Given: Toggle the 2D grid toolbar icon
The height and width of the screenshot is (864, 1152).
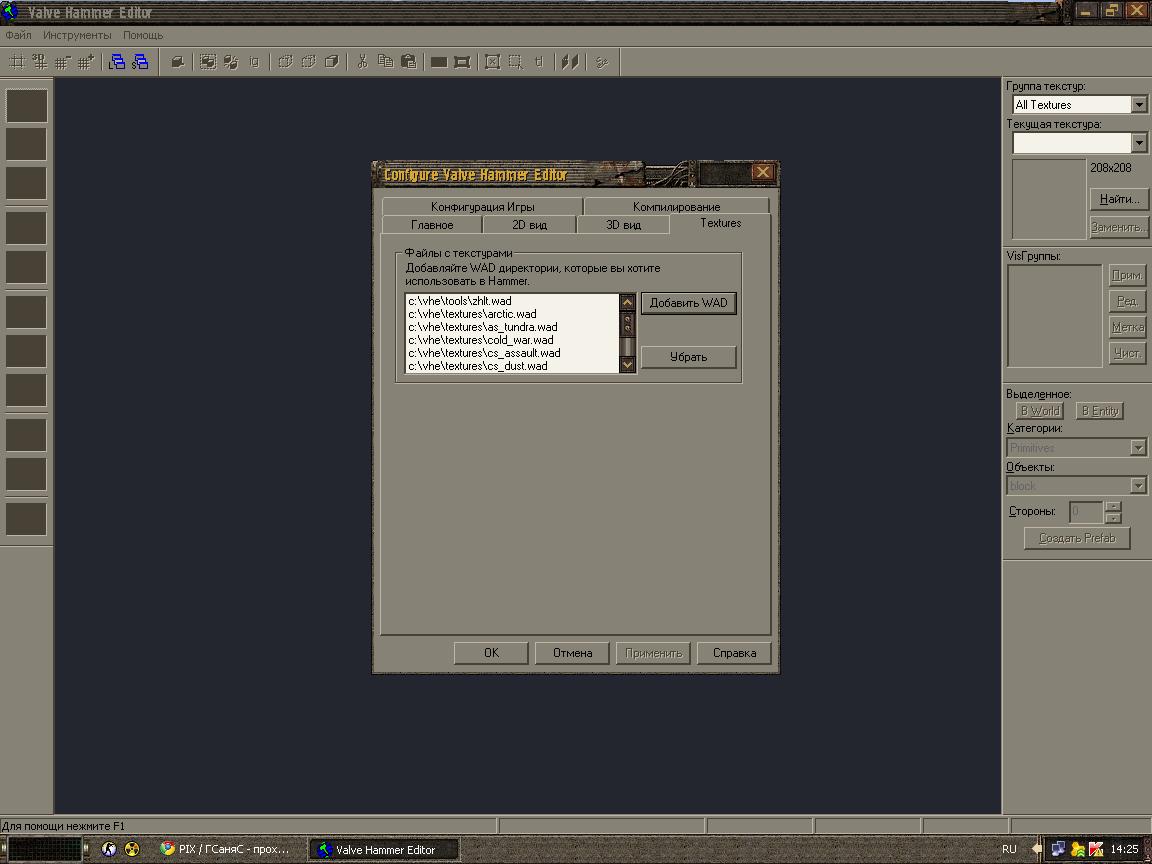Looking at the screenshot, I should tap(17, 62).
